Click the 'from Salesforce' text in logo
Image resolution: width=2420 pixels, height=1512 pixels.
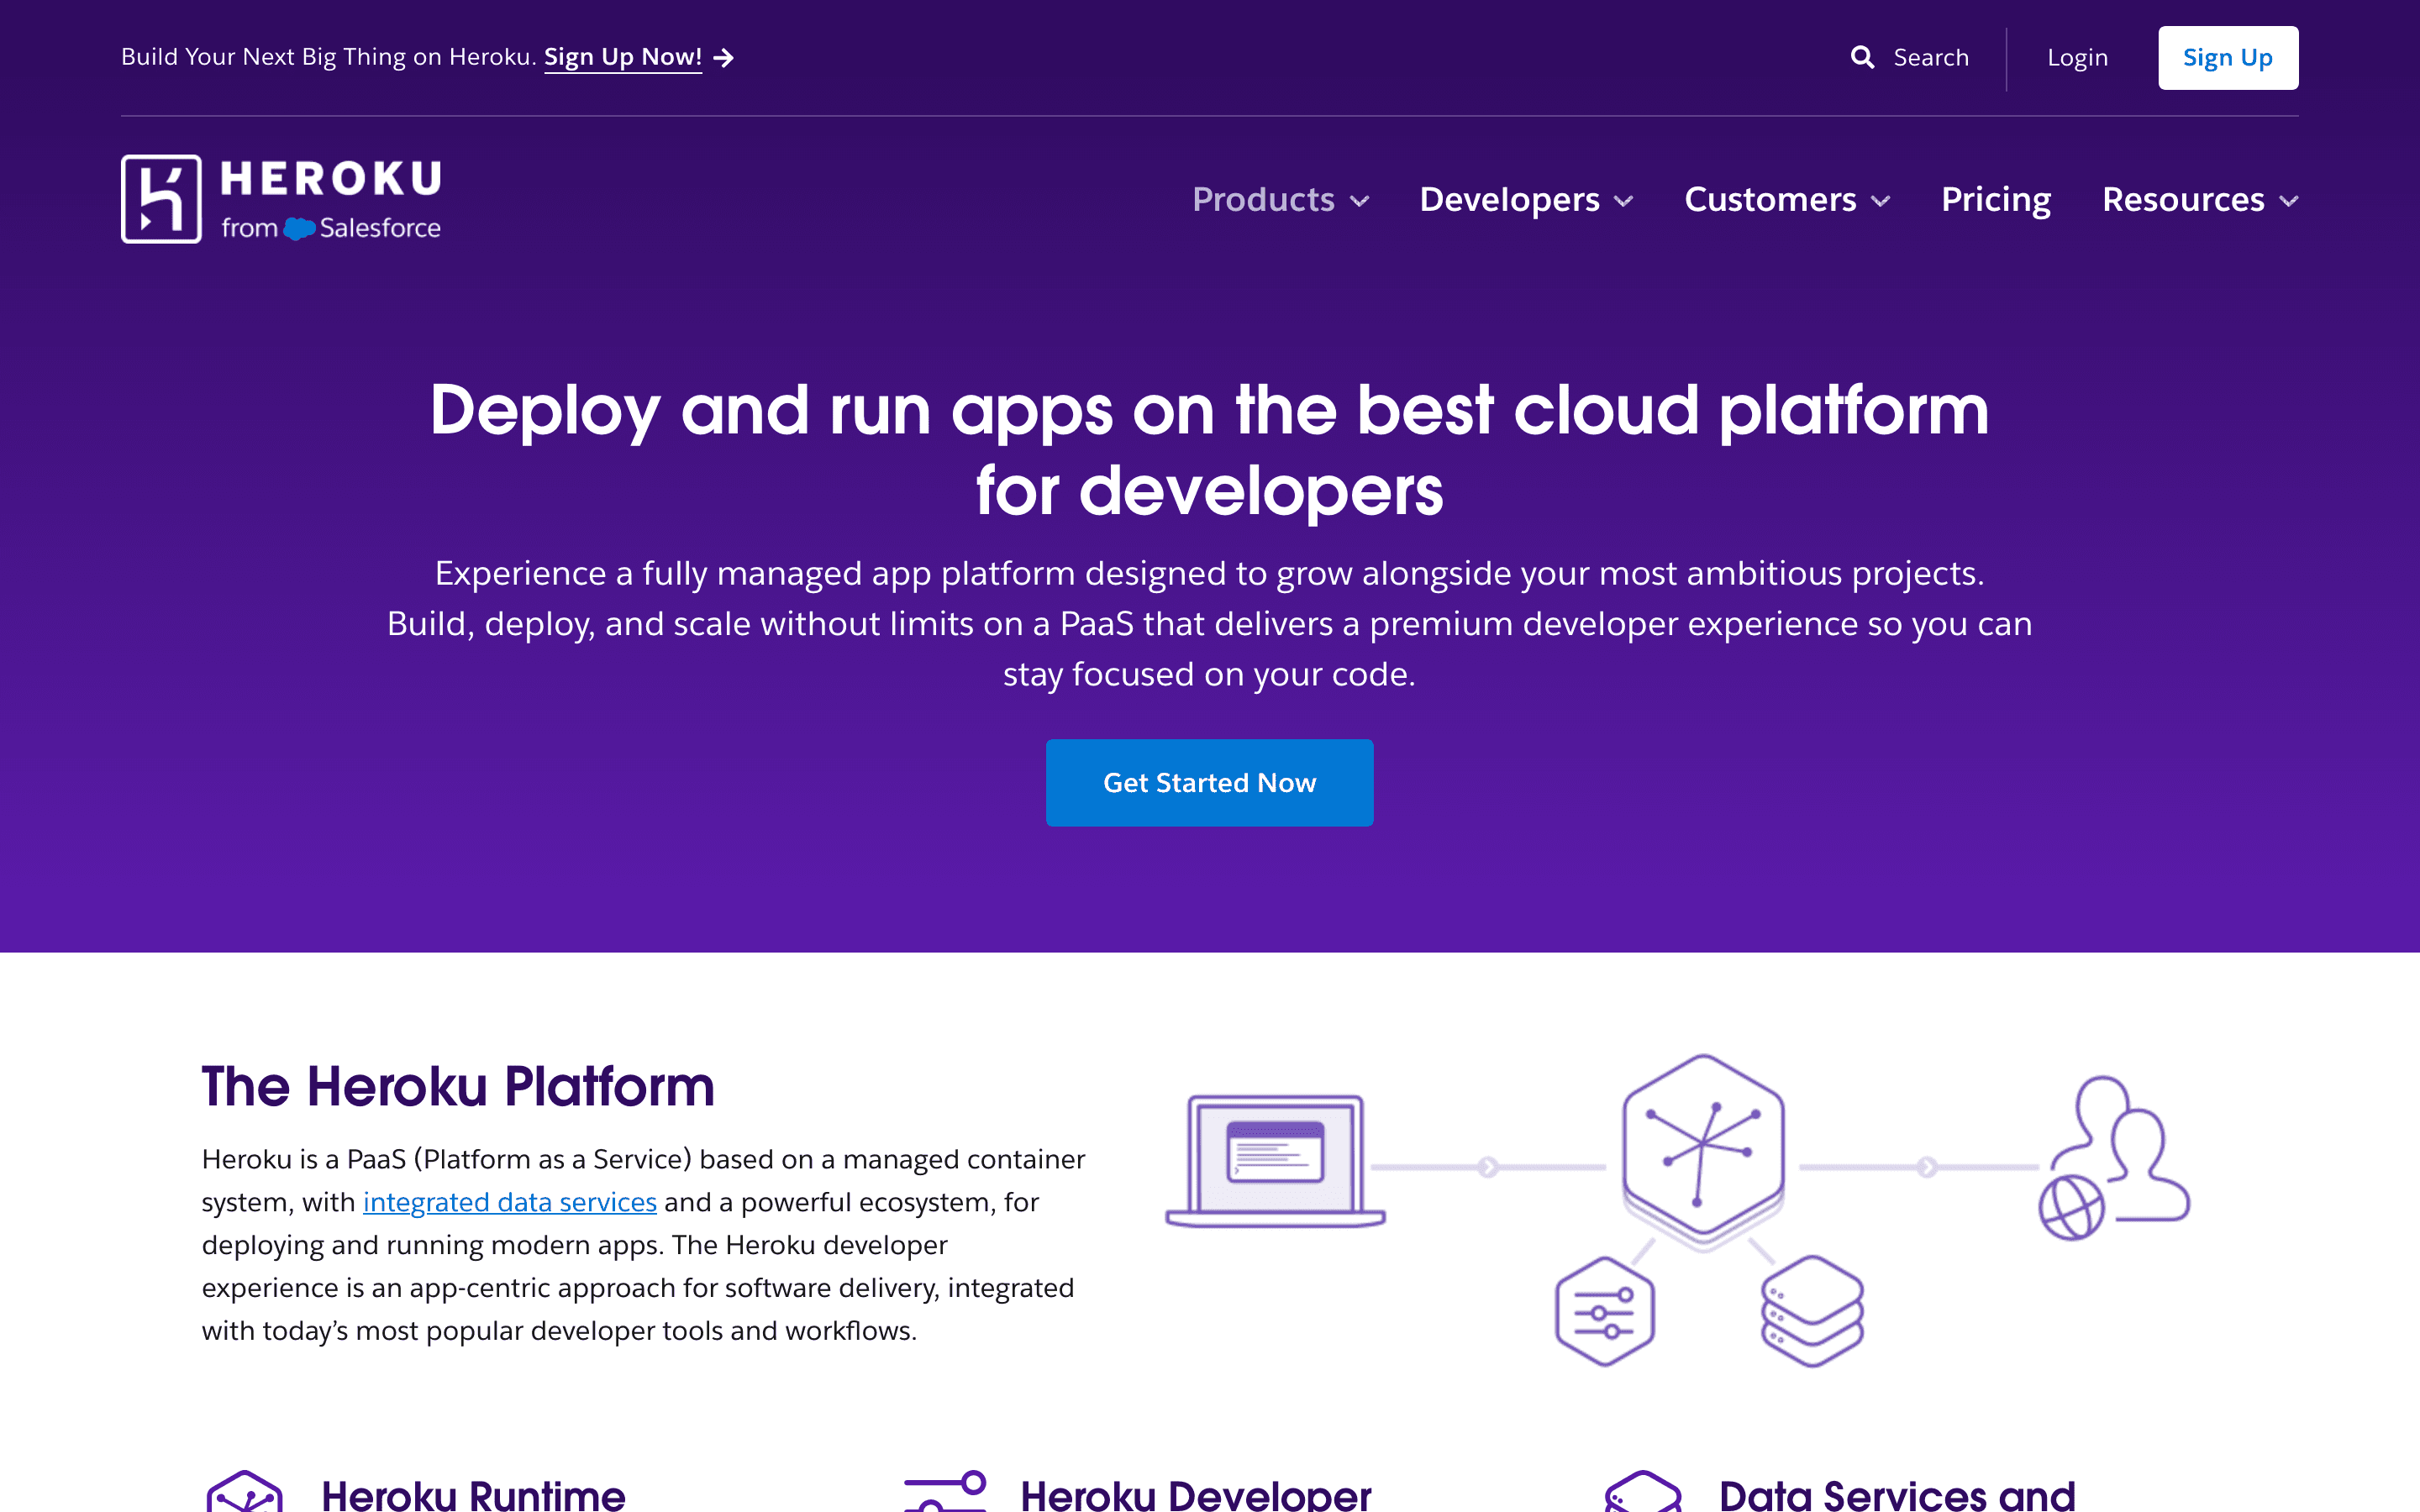pos(331,228)
